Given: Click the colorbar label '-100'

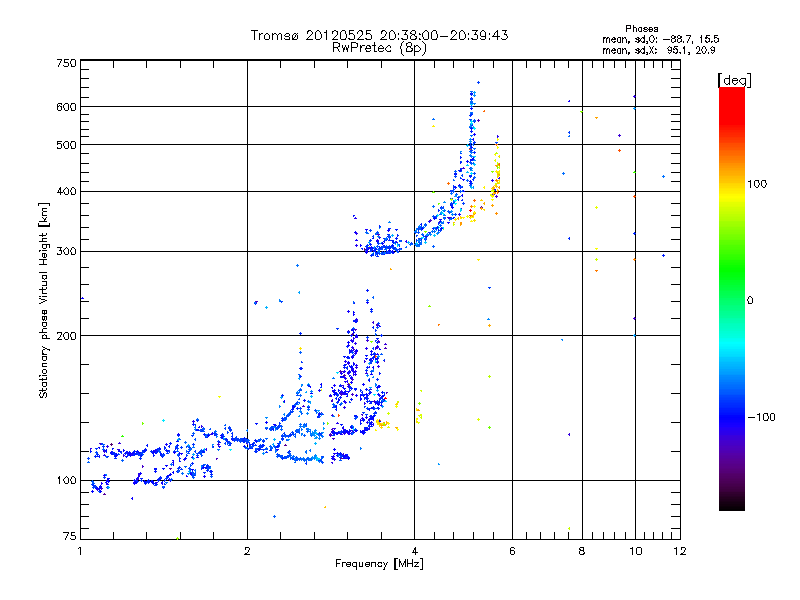Looking at the screenshot, I should [x=762, y=417].
